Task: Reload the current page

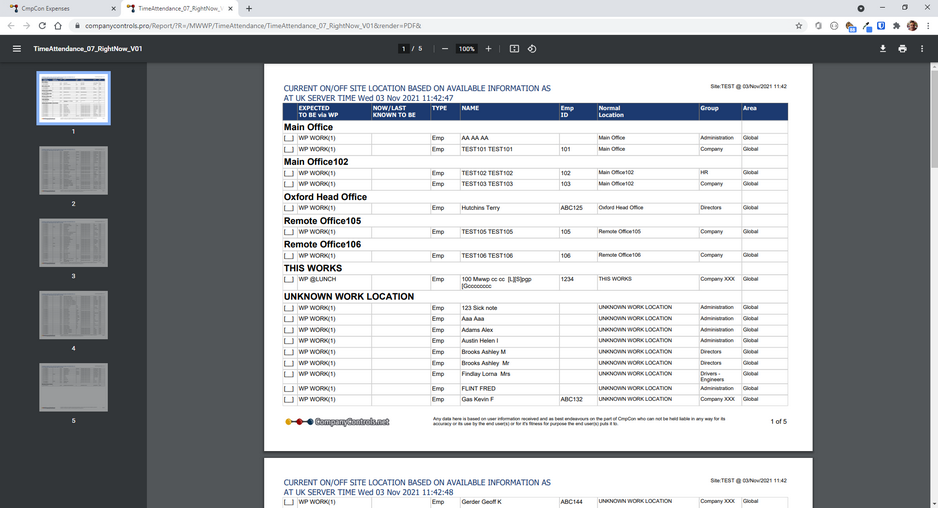Action: click(42, 26)
